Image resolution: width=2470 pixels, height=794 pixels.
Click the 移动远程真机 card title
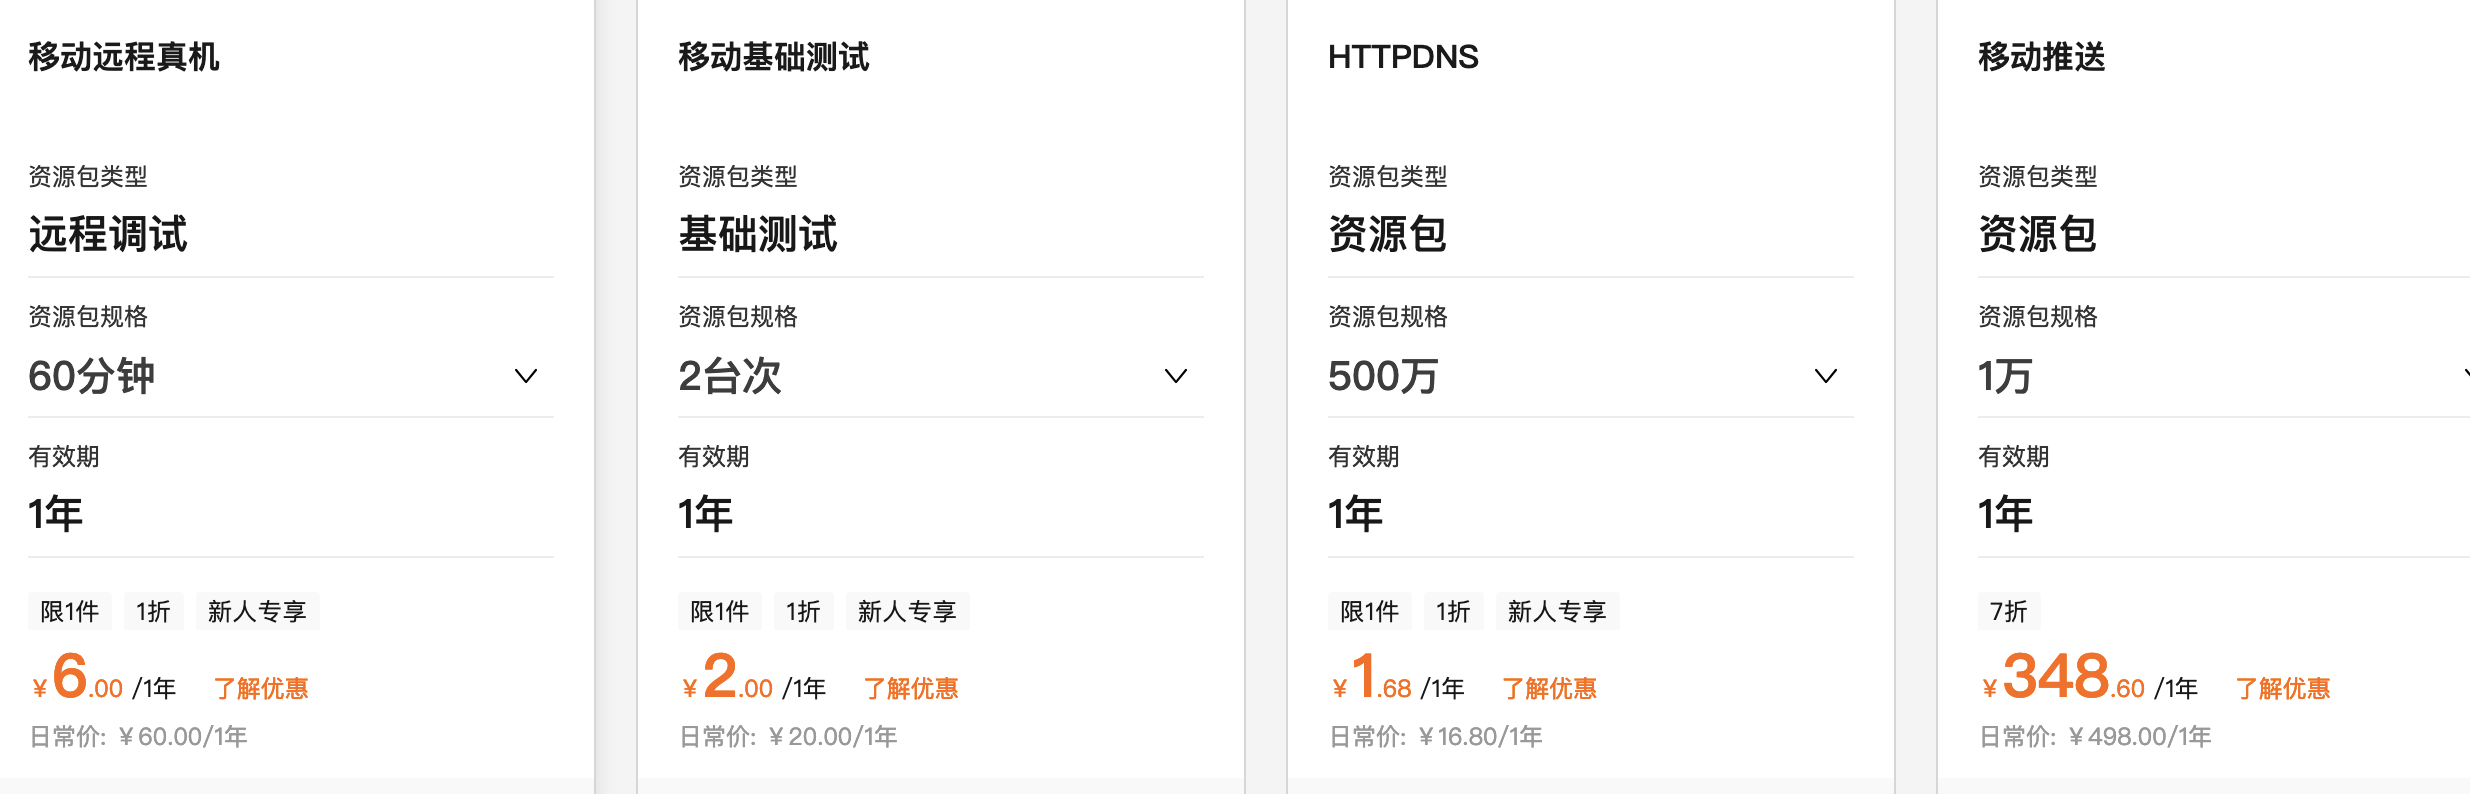point(126,57)
